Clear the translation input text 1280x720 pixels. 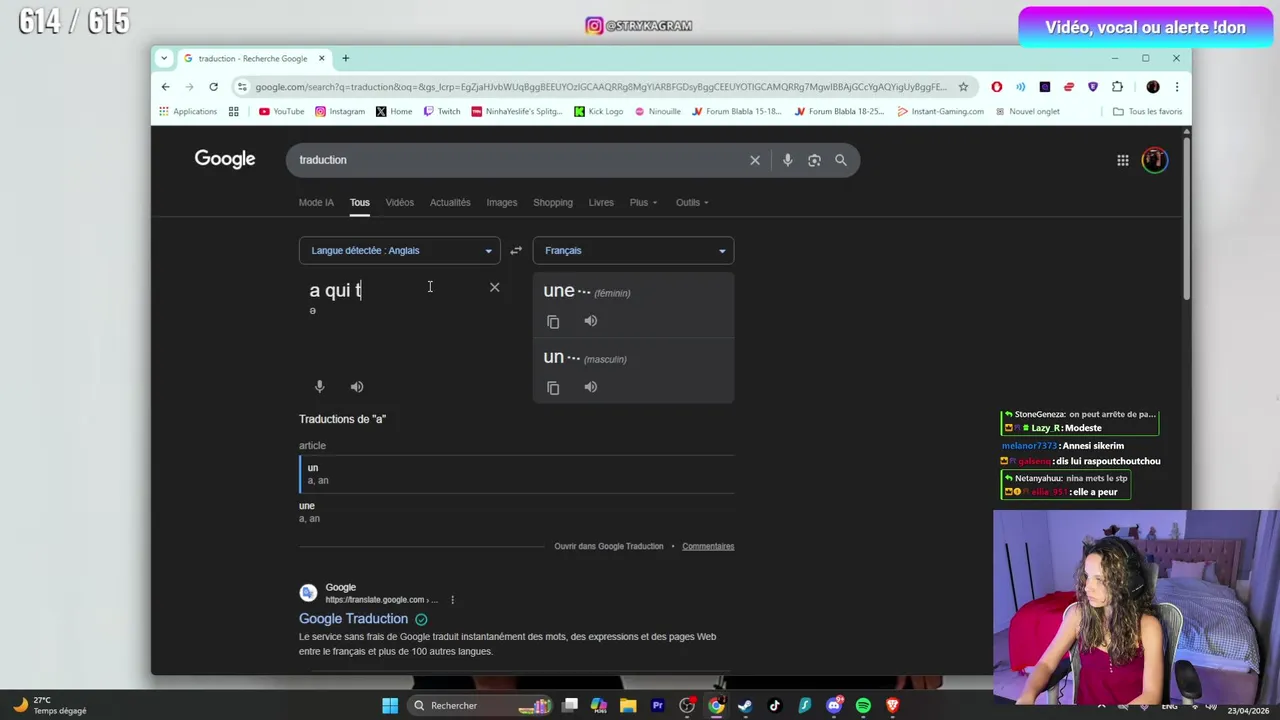click(x=494, y=287)
